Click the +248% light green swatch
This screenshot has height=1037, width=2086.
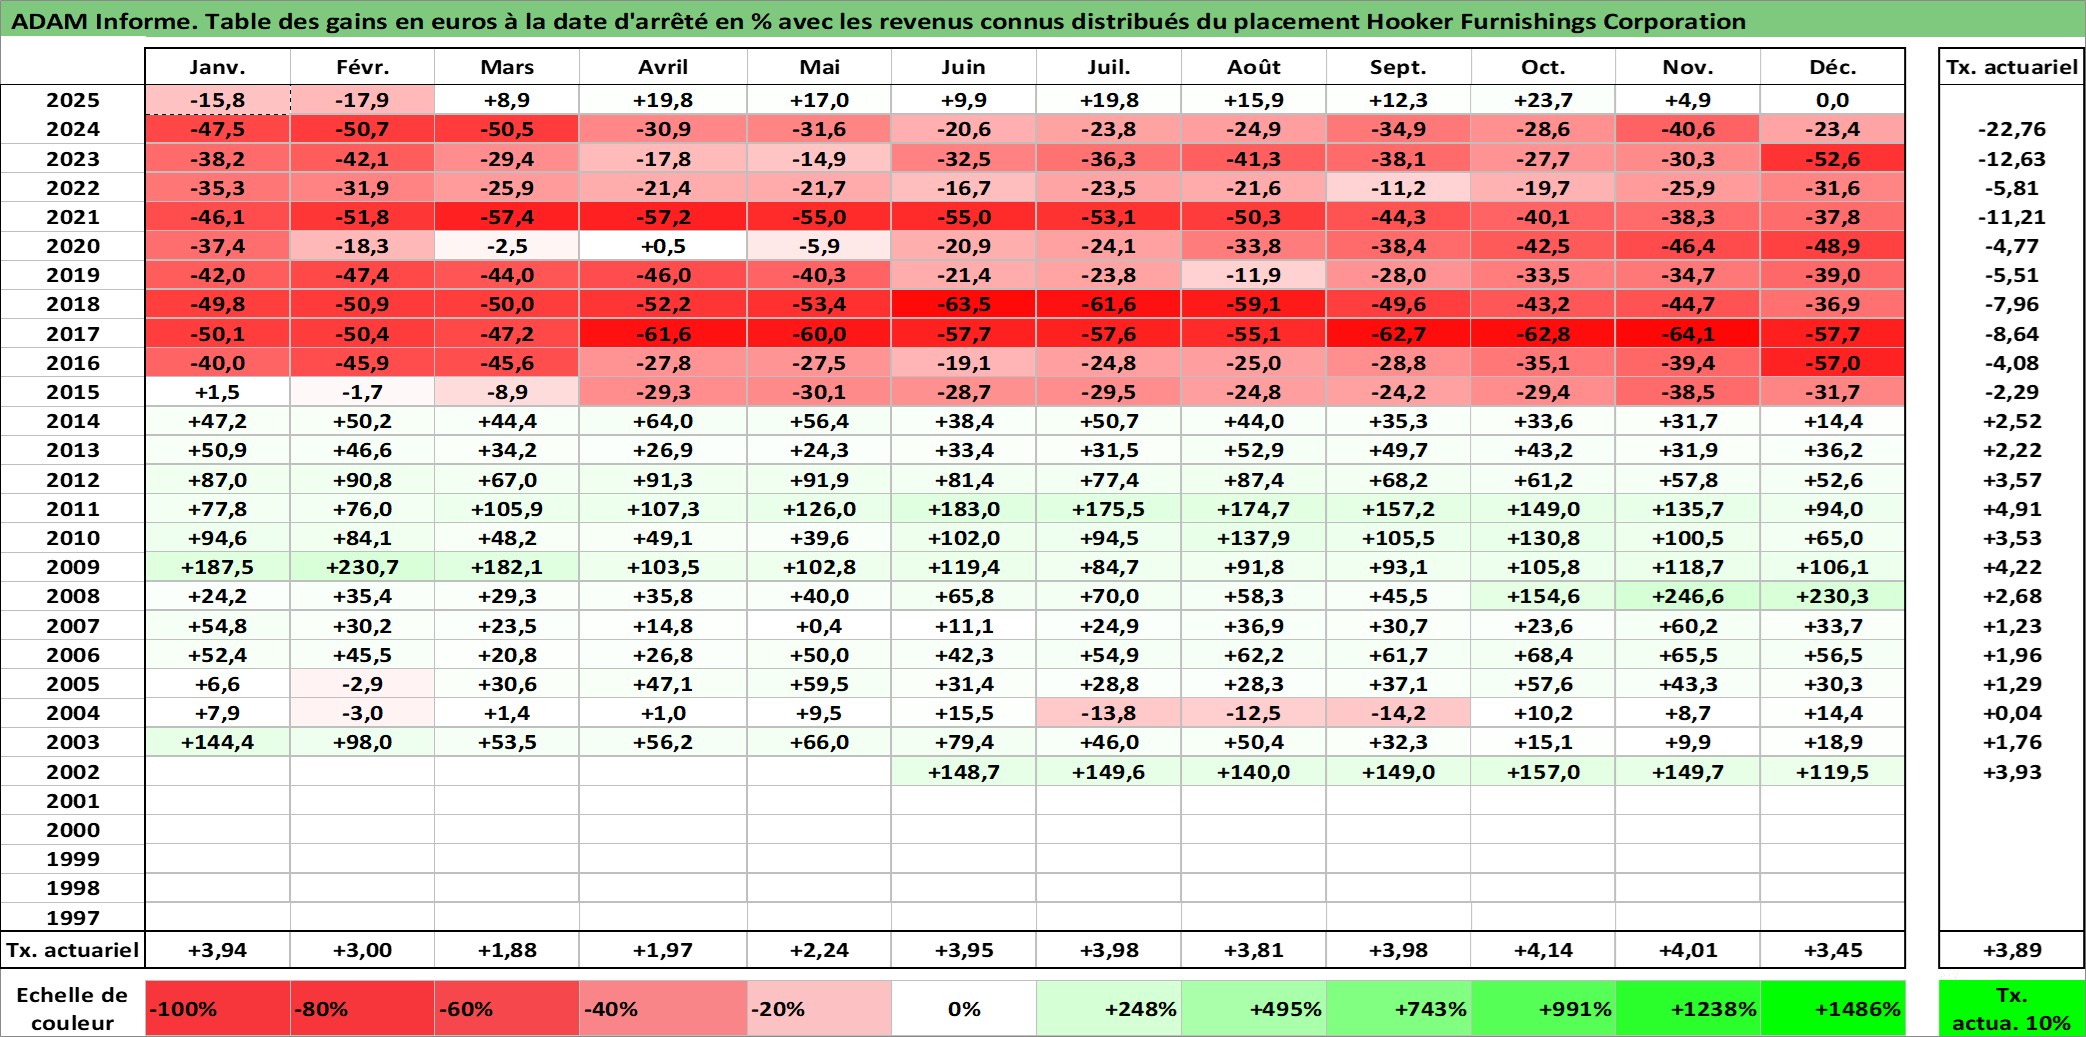1109,1008
